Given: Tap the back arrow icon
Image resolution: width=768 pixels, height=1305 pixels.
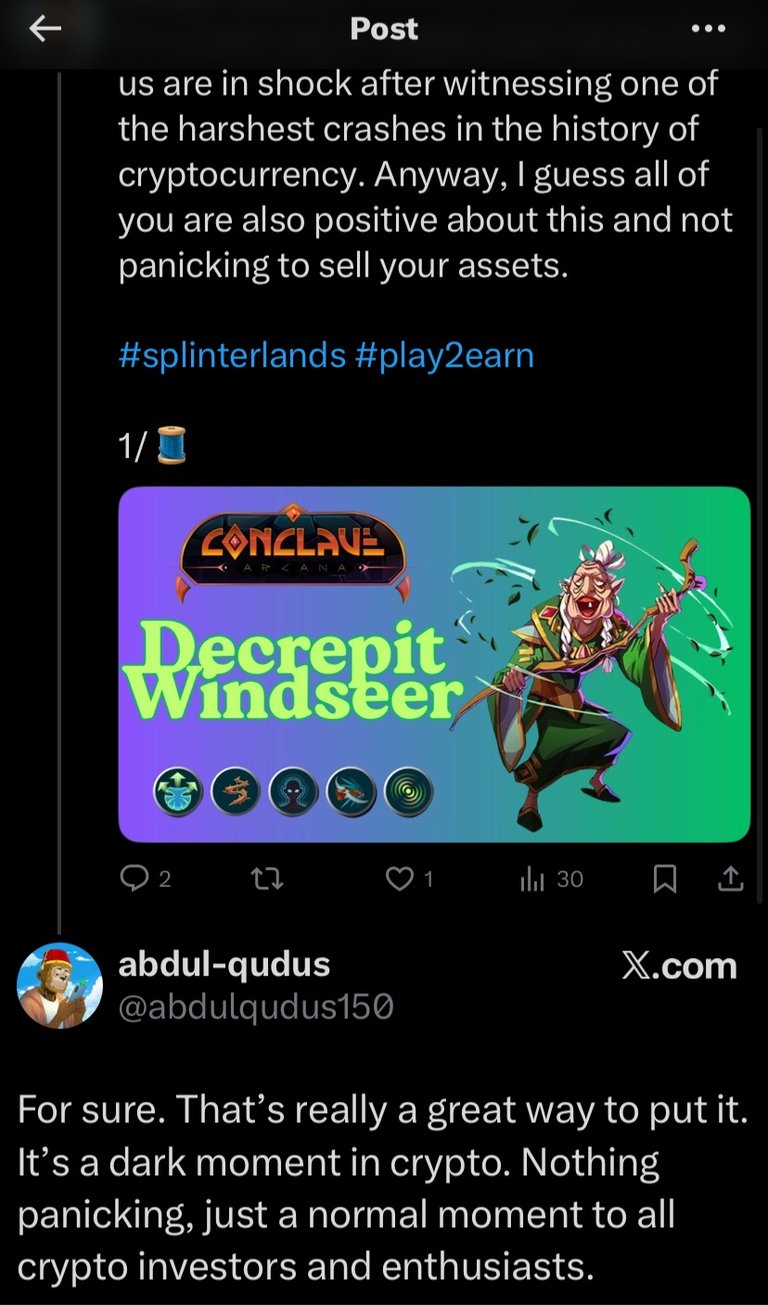Looking at the screenshot, I should [45, 30].
